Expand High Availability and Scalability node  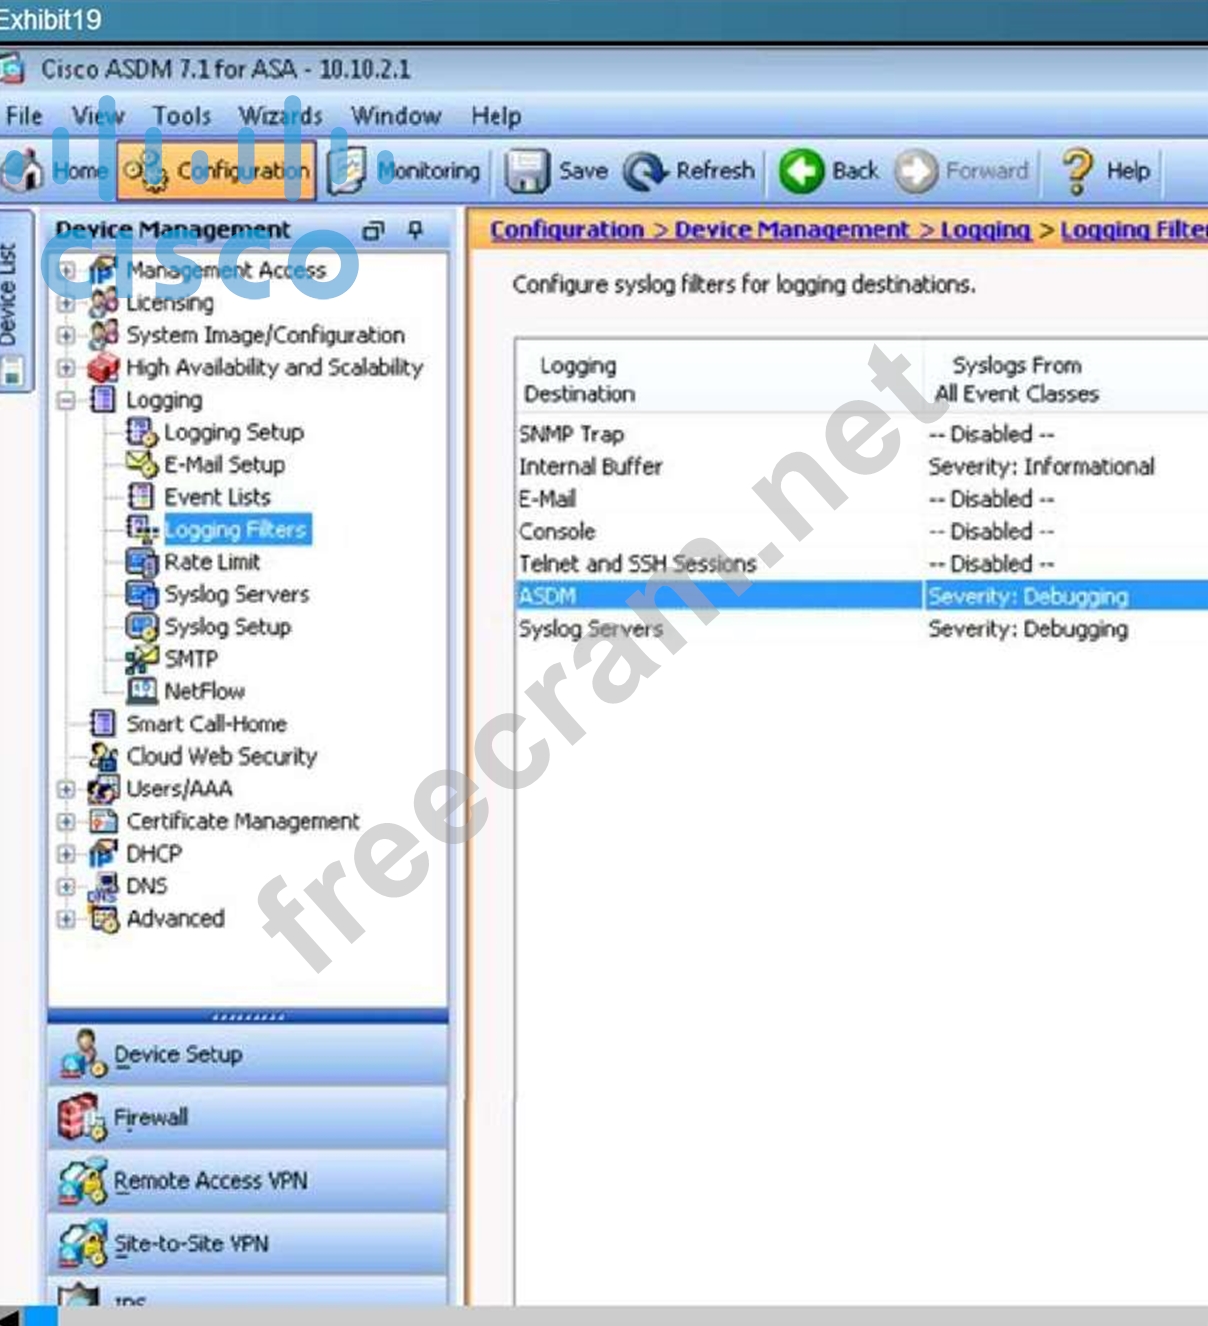pos(66,368)
